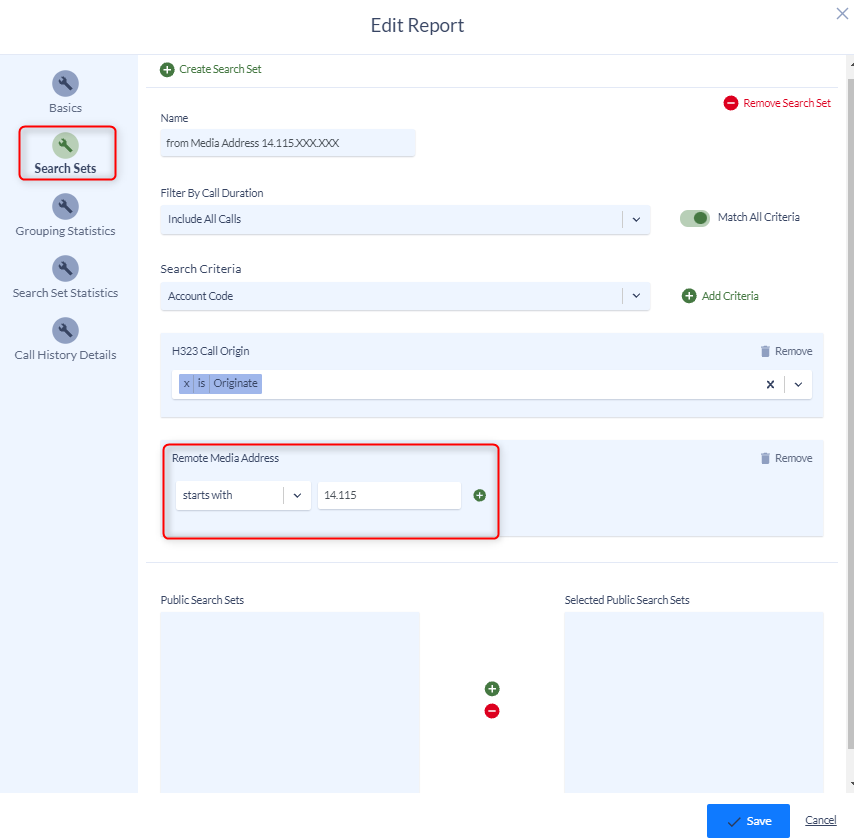854x840 pixels.
Task: Toggle the Match All Criteria switch
Action: click(694, 218)
